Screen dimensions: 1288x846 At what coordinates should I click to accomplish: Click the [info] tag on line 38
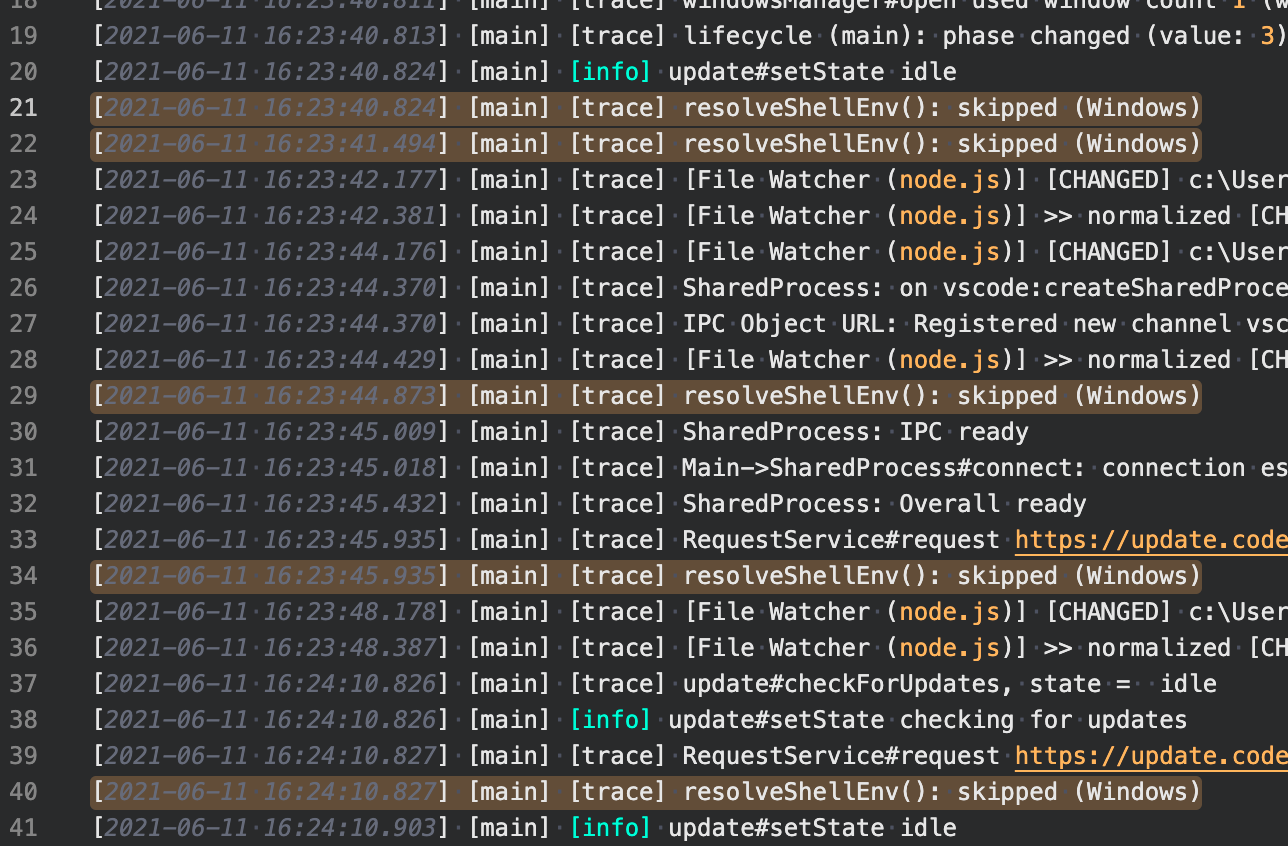point(611,719)
